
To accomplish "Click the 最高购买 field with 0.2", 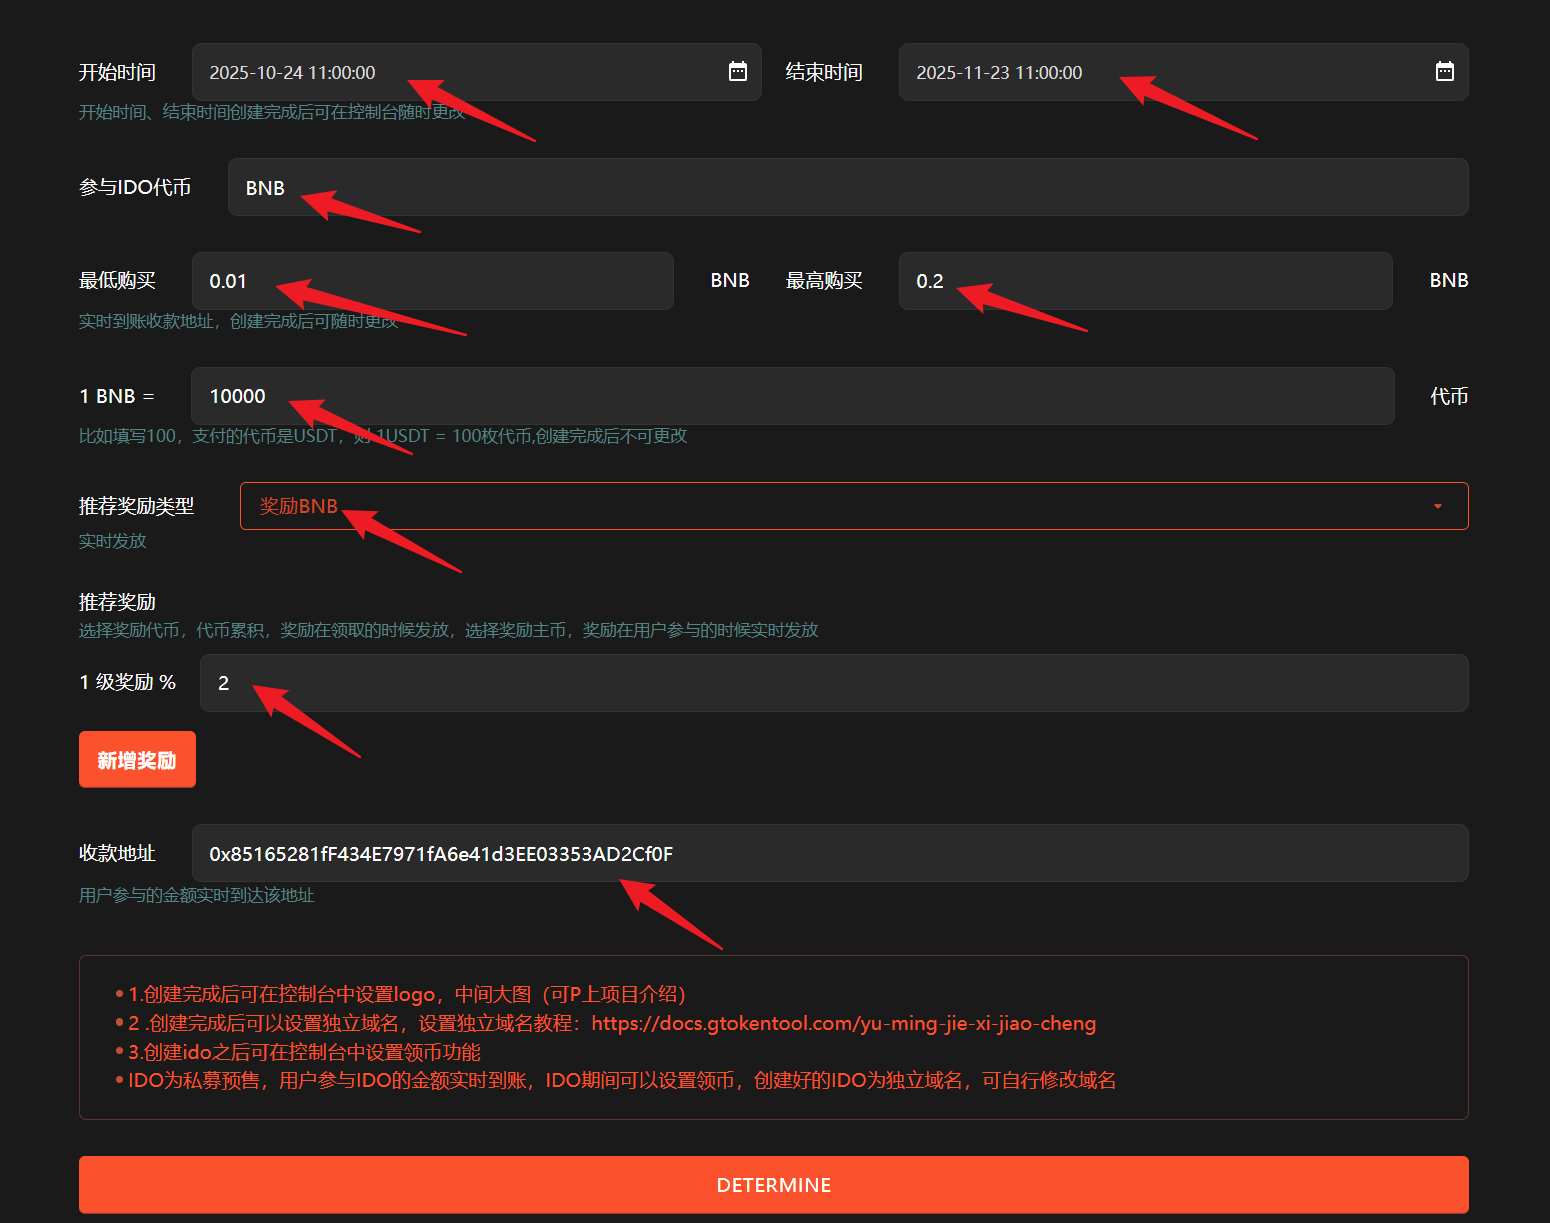I will (1144, 281).
